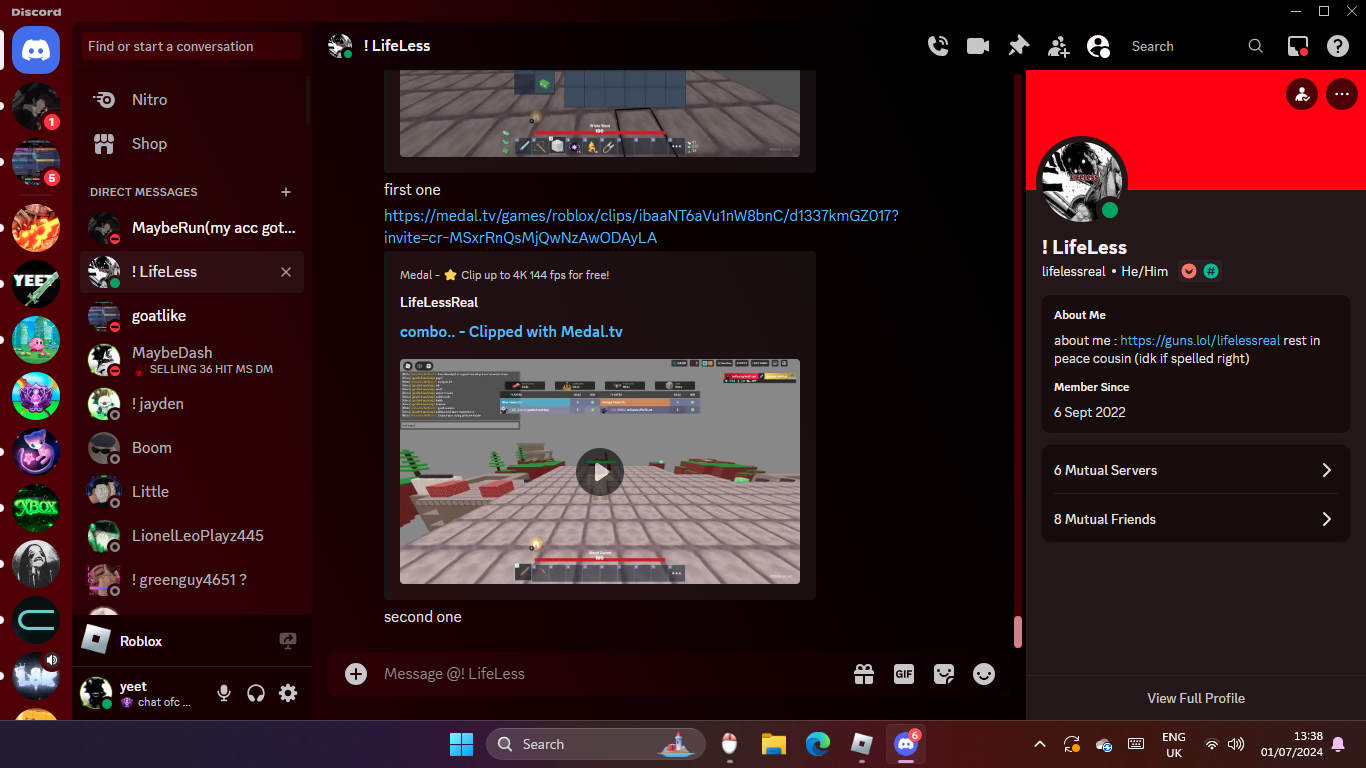Open Discord home direct messages
This screenshot has width=1366, height=768.
click(36, 50)
